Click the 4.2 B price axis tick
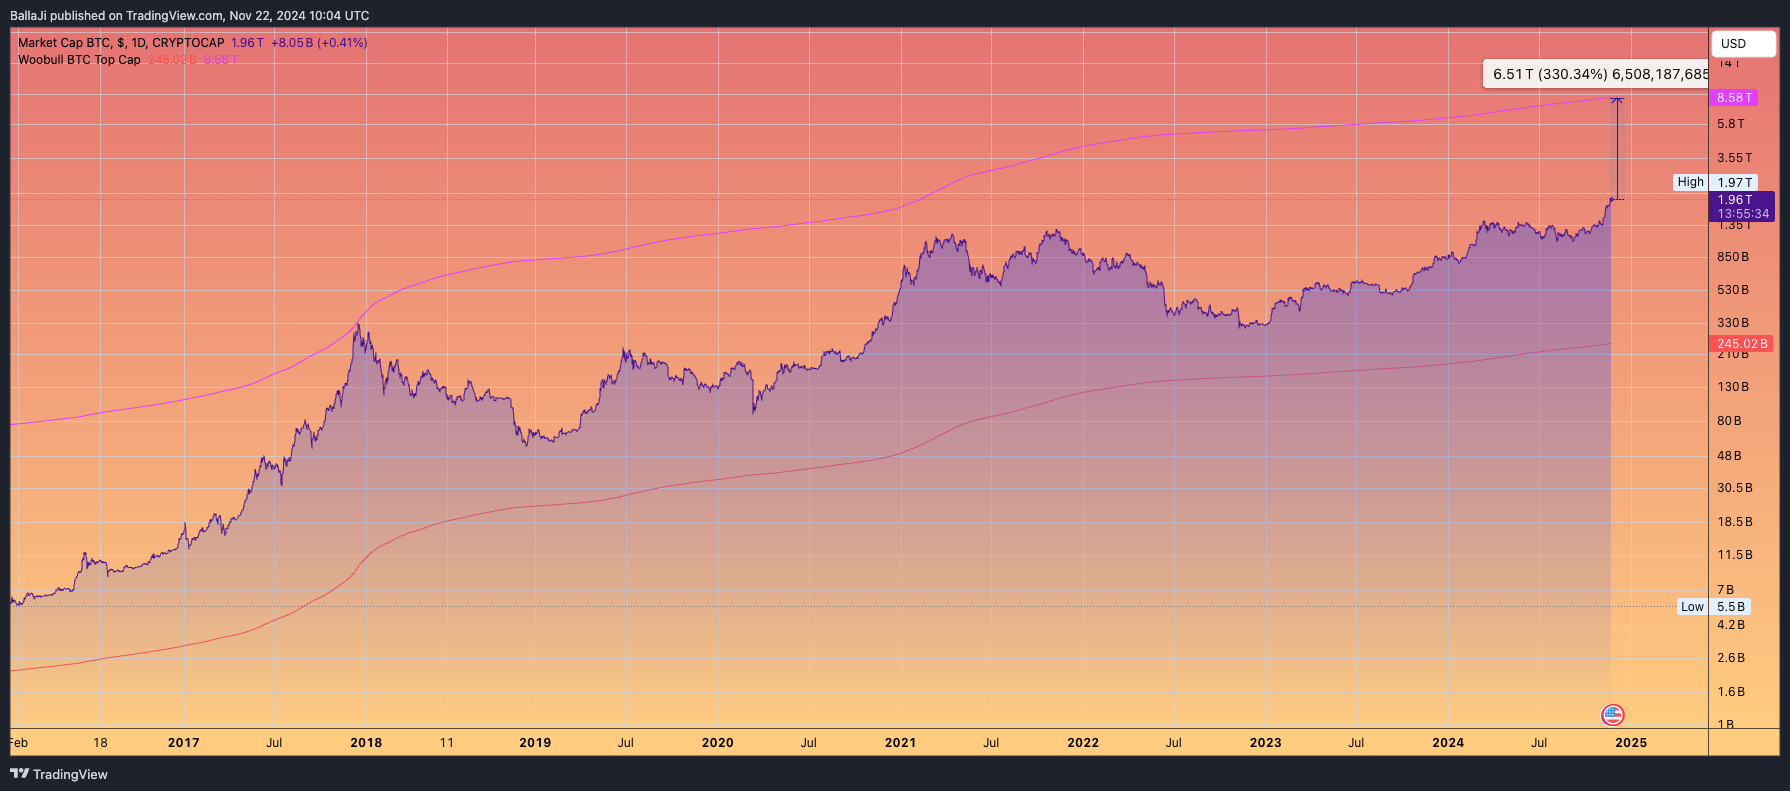1790x791 pixels. pyautogui.click(x=1730, y=625)
